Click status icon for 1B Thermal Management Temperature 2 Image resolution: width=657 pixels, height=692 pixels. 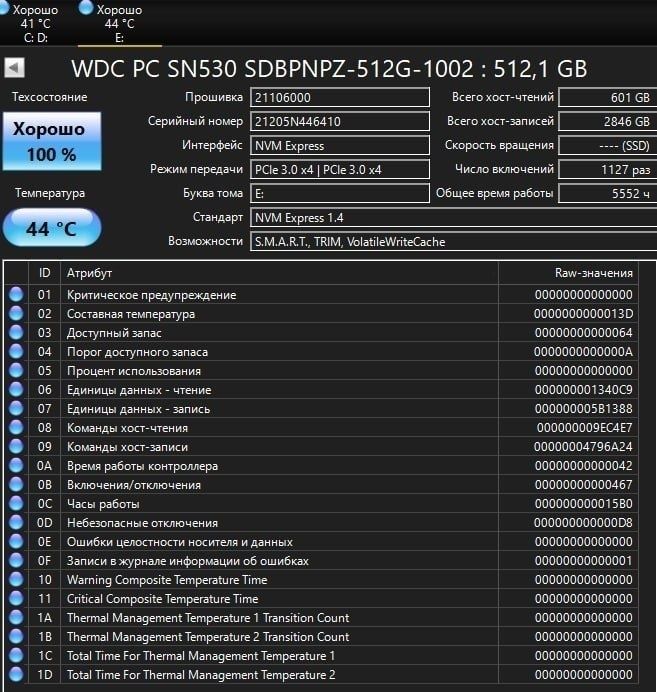[16, 636]
